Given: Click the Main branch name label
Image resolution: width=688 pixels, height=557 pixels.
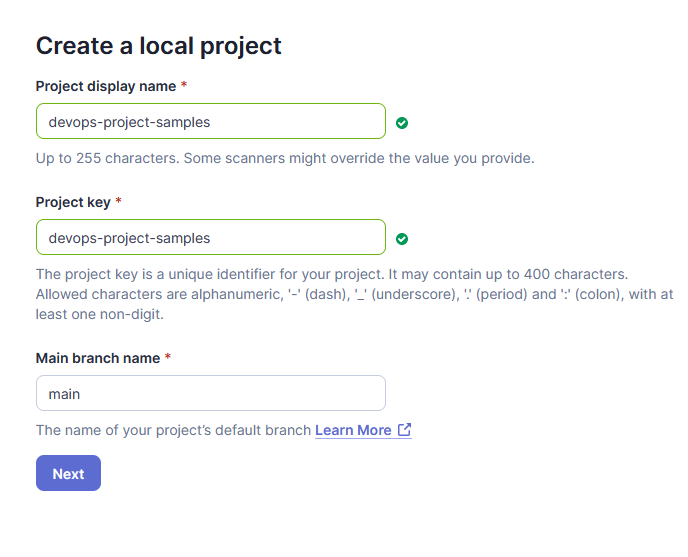Looking at the screenshot, I should tap(98, 358).
